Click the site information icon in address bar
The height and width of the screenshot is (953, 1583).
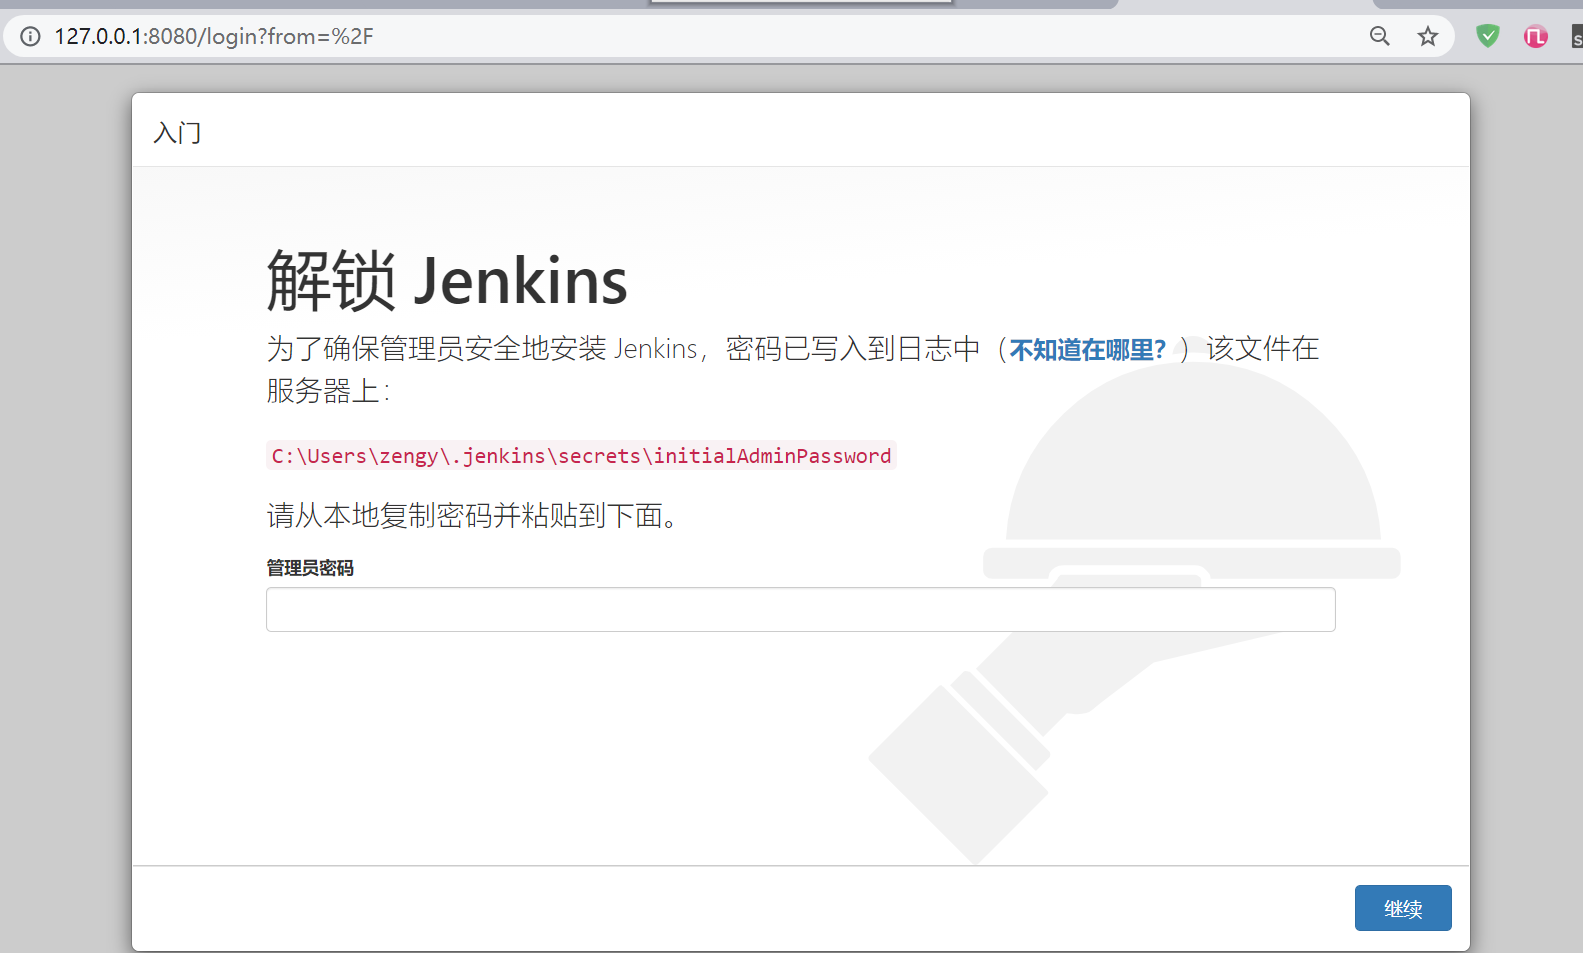coord(31,37)
